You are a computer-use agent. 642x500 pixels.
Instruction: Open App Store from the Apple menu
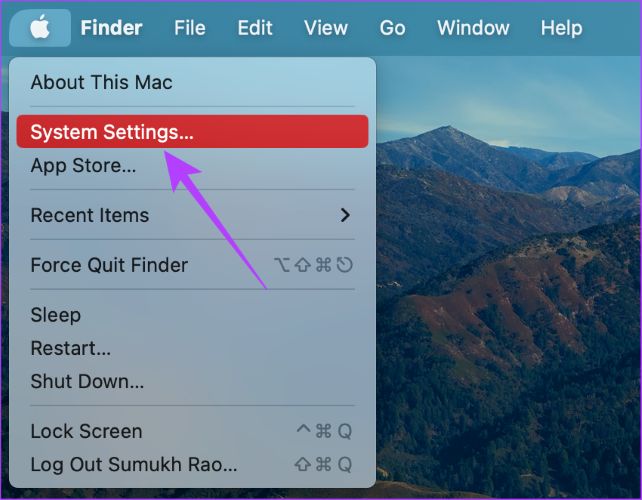point(83,165)
